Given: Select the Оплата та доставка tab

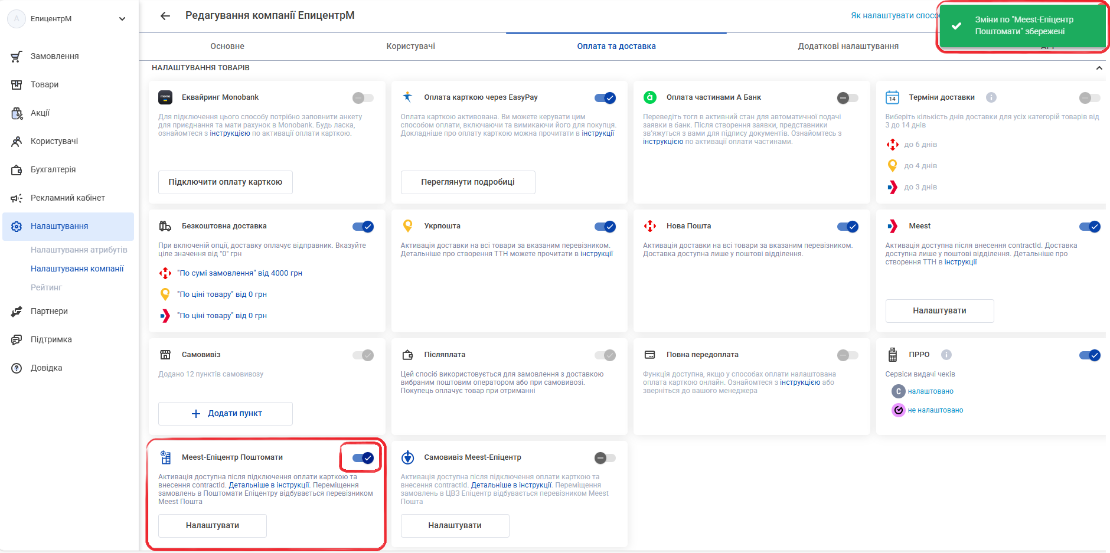Looking at the screenshot, I should [x=616, y=46].
